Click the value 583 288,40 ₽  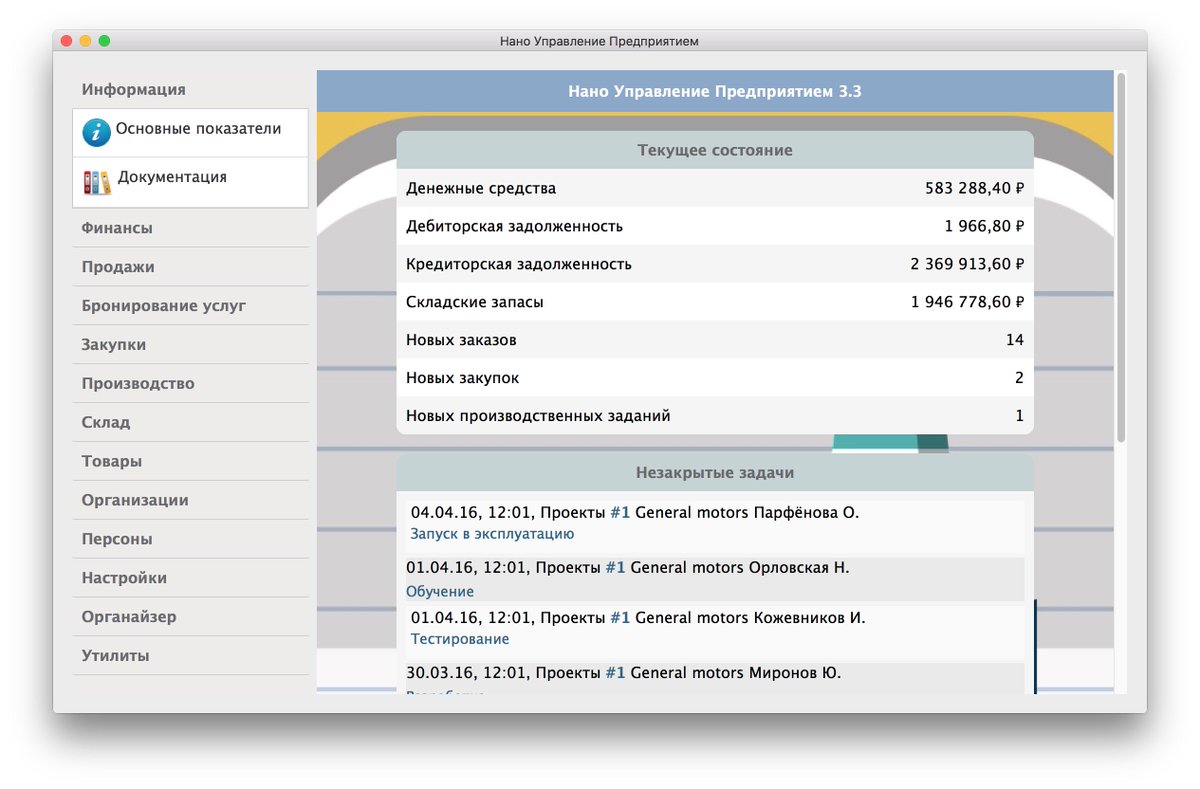[975, 188]
